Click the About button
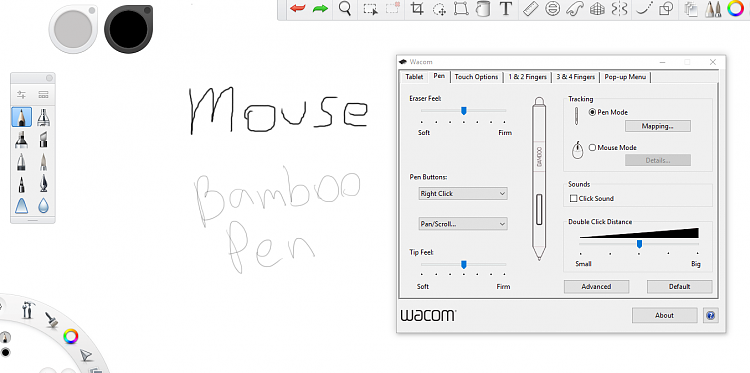Screen dimensions: 750x373 [x=664, y=316]
